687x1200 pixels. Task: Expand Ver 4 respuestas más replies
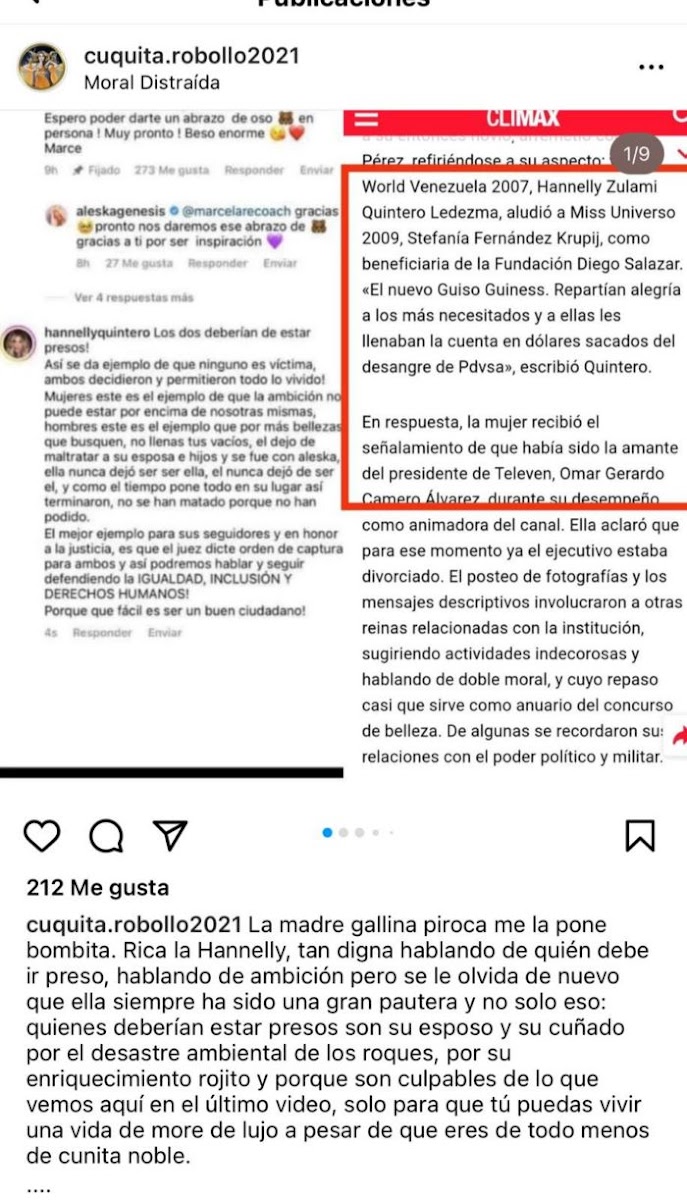coord(133,298)
